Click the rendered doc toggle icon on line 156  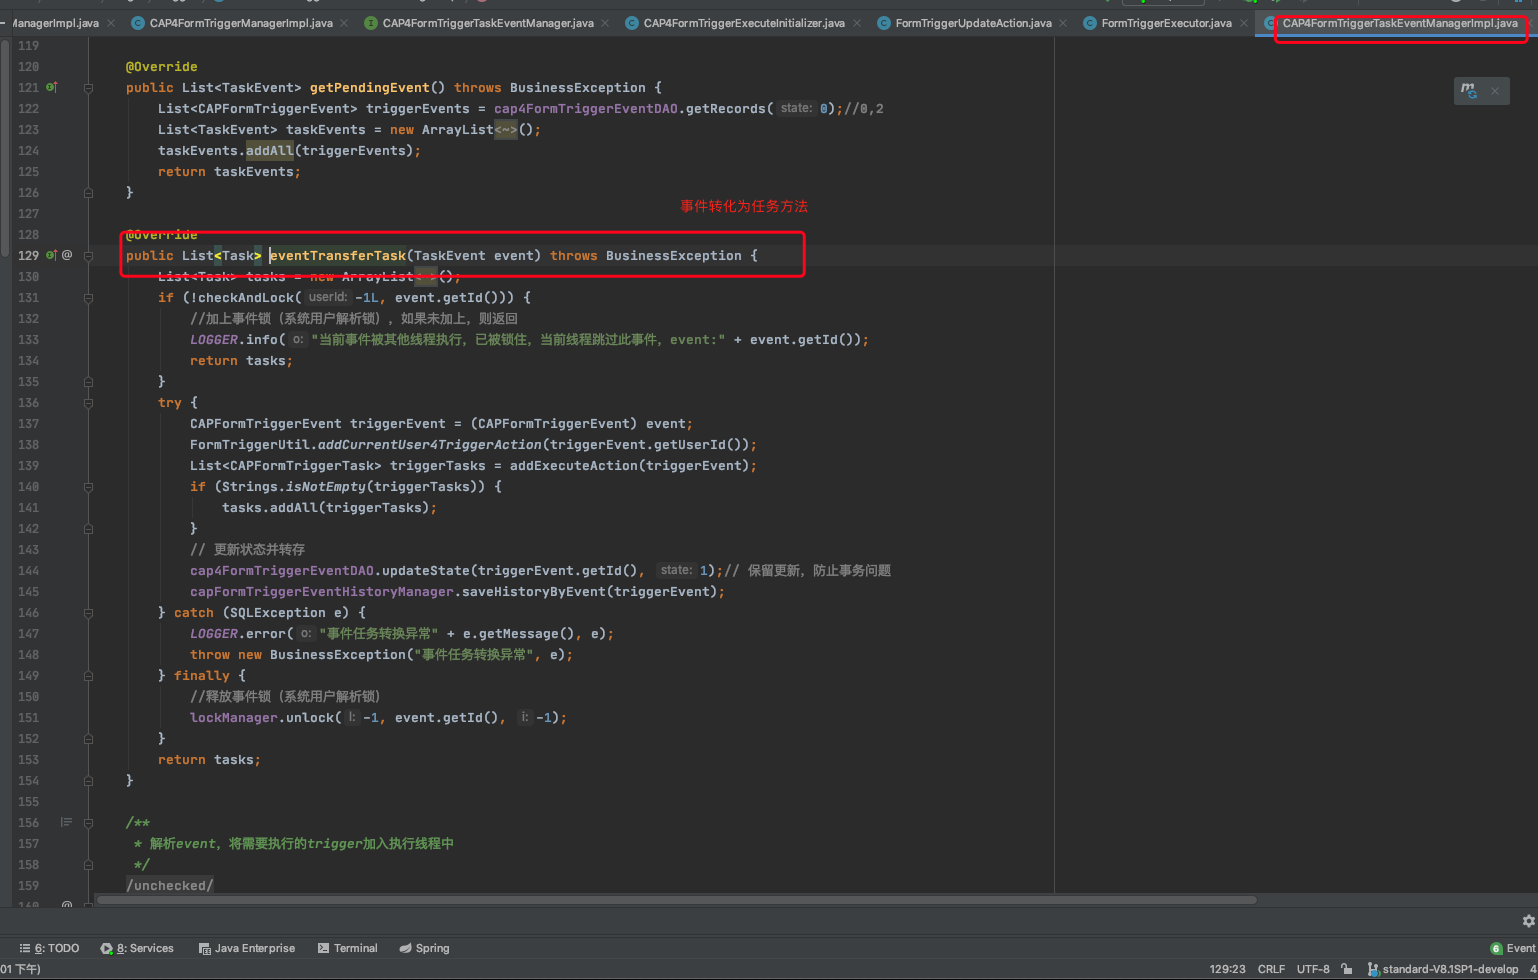point(66,822)
